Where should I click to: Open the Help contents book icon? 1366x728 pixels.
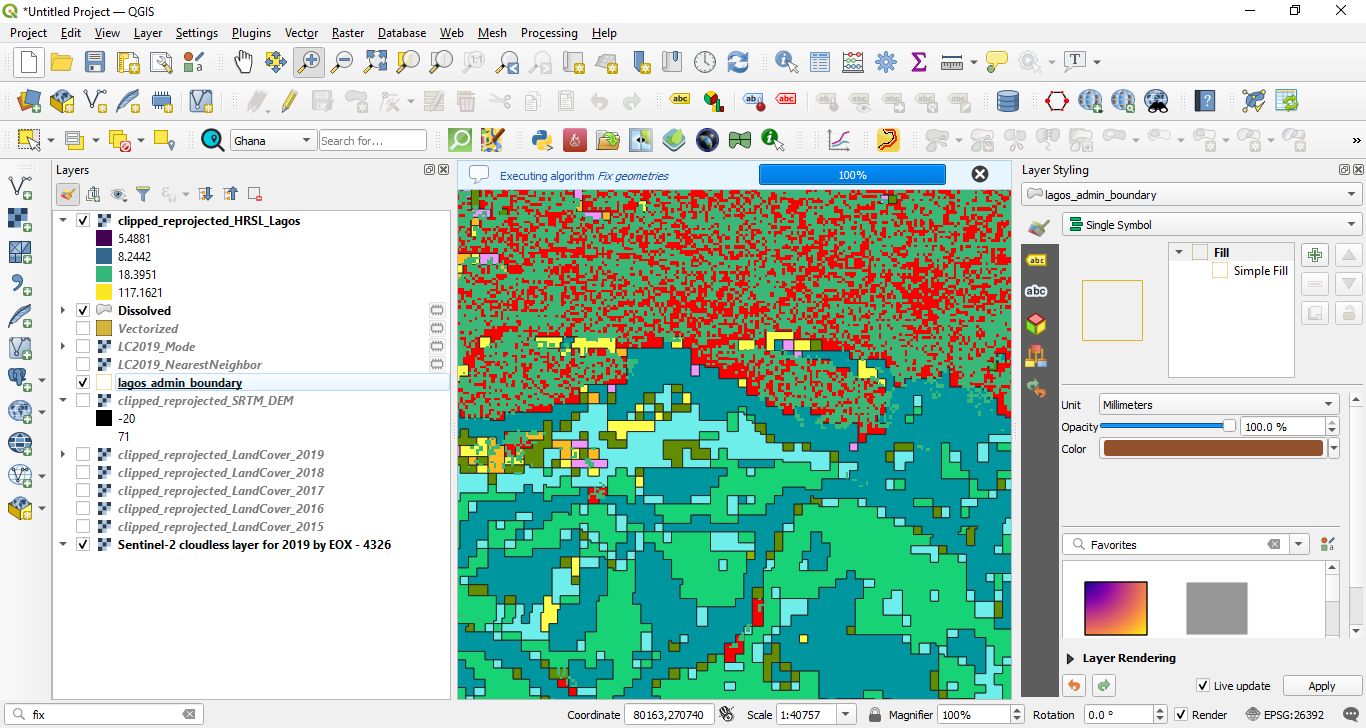(1205, 101)
